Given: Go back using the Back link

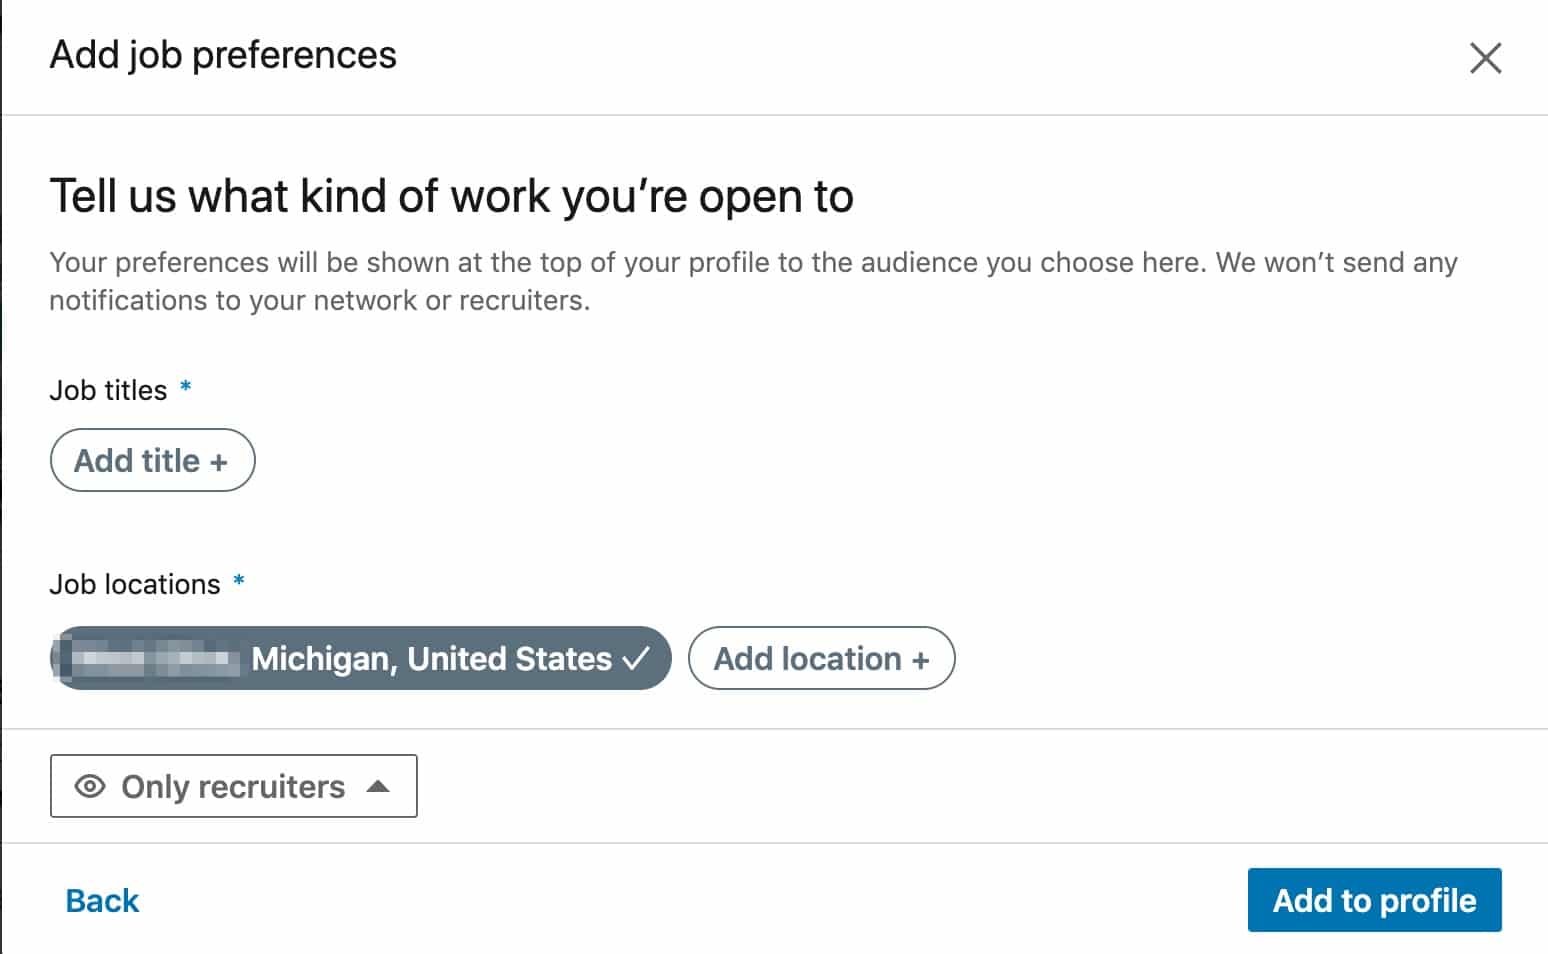Looking at the screenshot, I should click(102, 901).
